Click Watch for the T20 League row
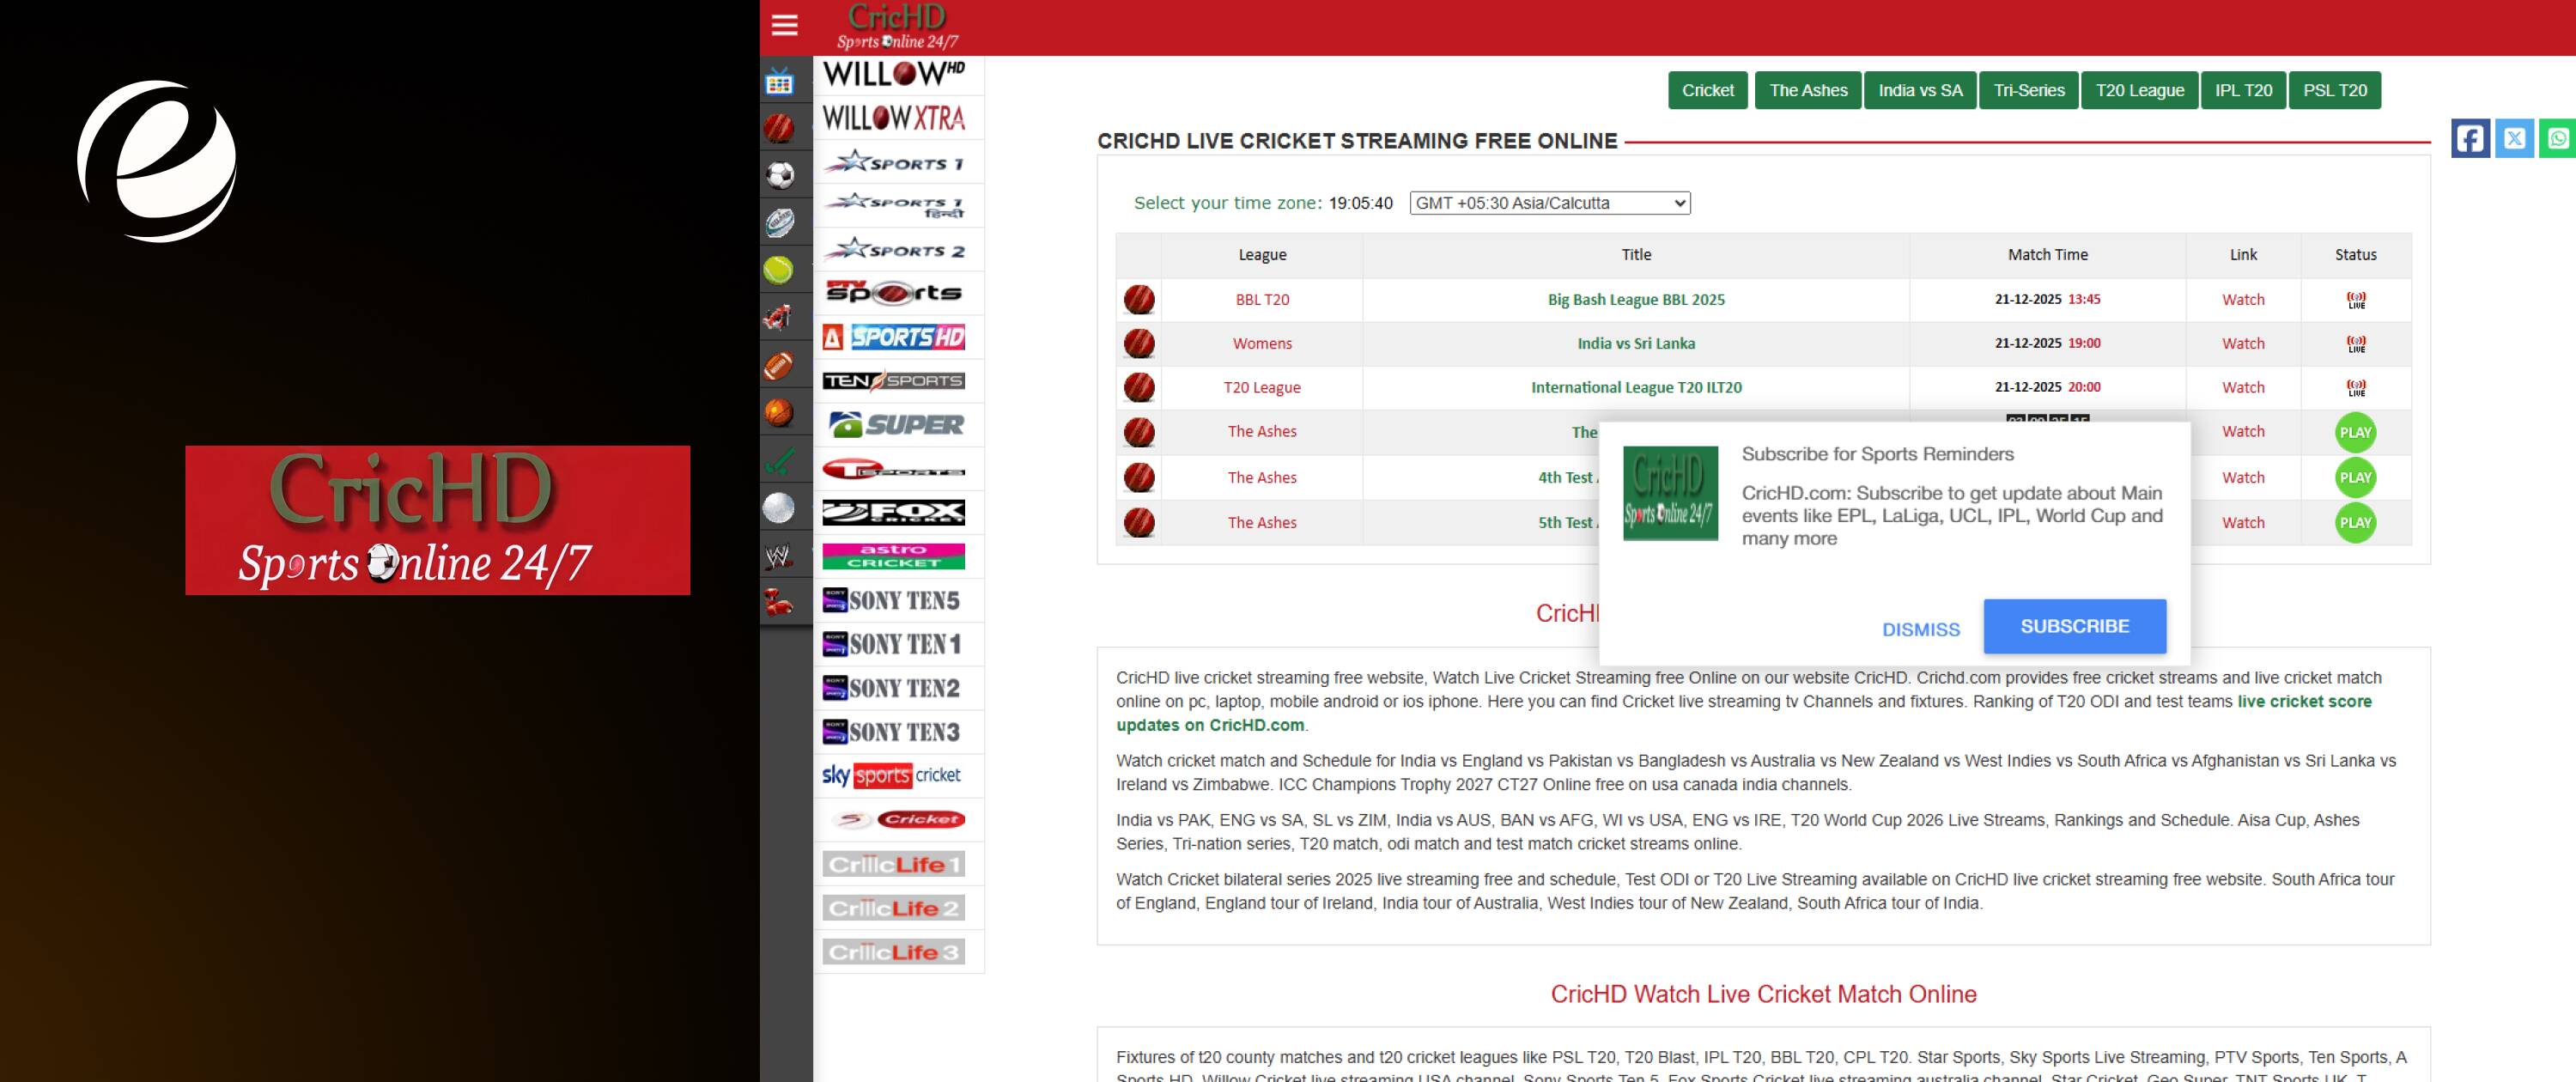 tap(2243, 387)
